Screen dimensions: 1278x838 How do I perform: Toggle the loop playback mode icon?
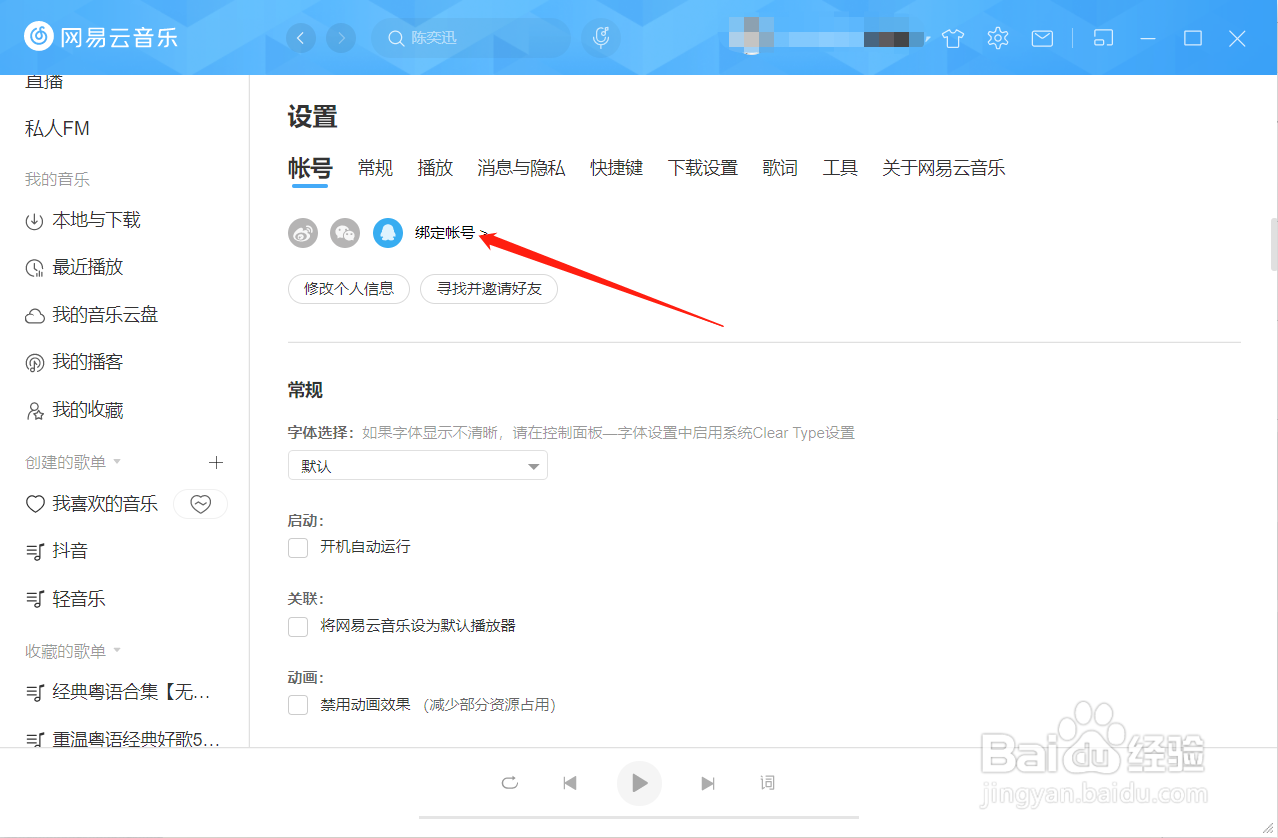point(510,783)
